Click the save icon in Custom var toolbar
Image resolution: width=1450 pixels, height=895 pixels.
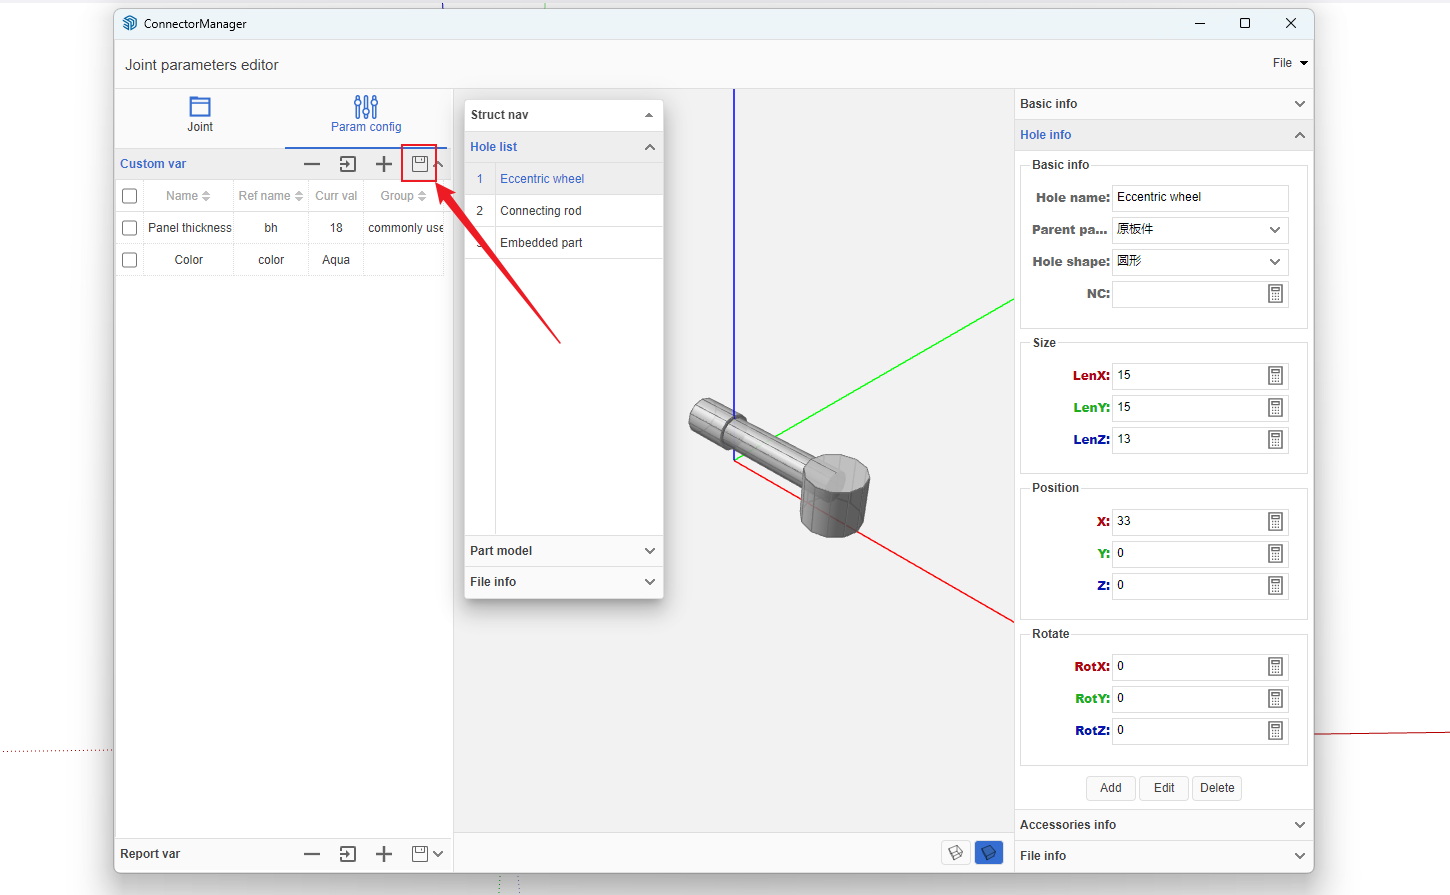(420, 164)
